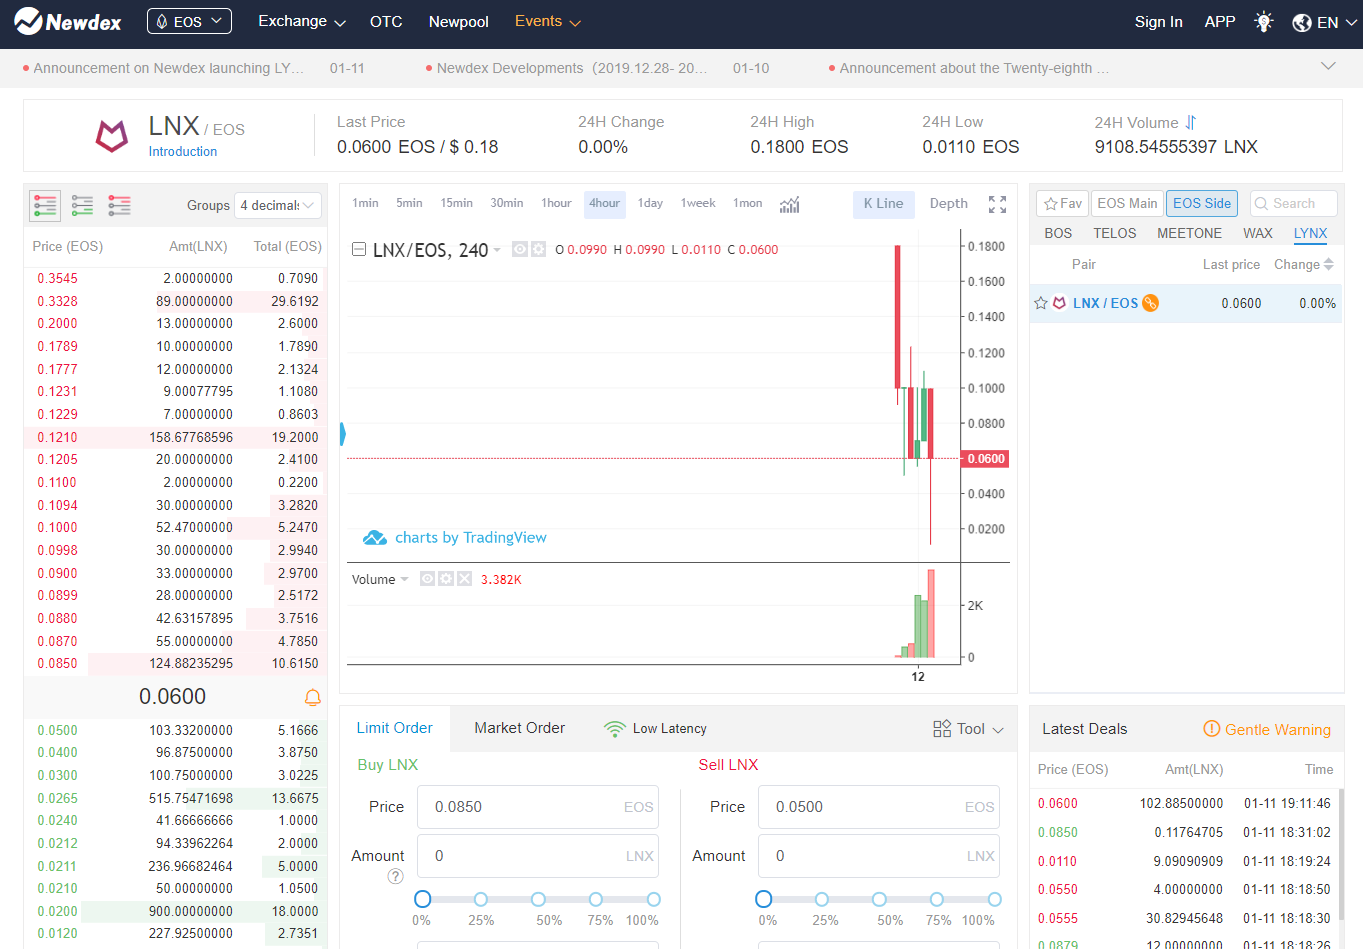Open the LNX Introduction link
The width and height of the screenshot is (1363, 949).
183,152
